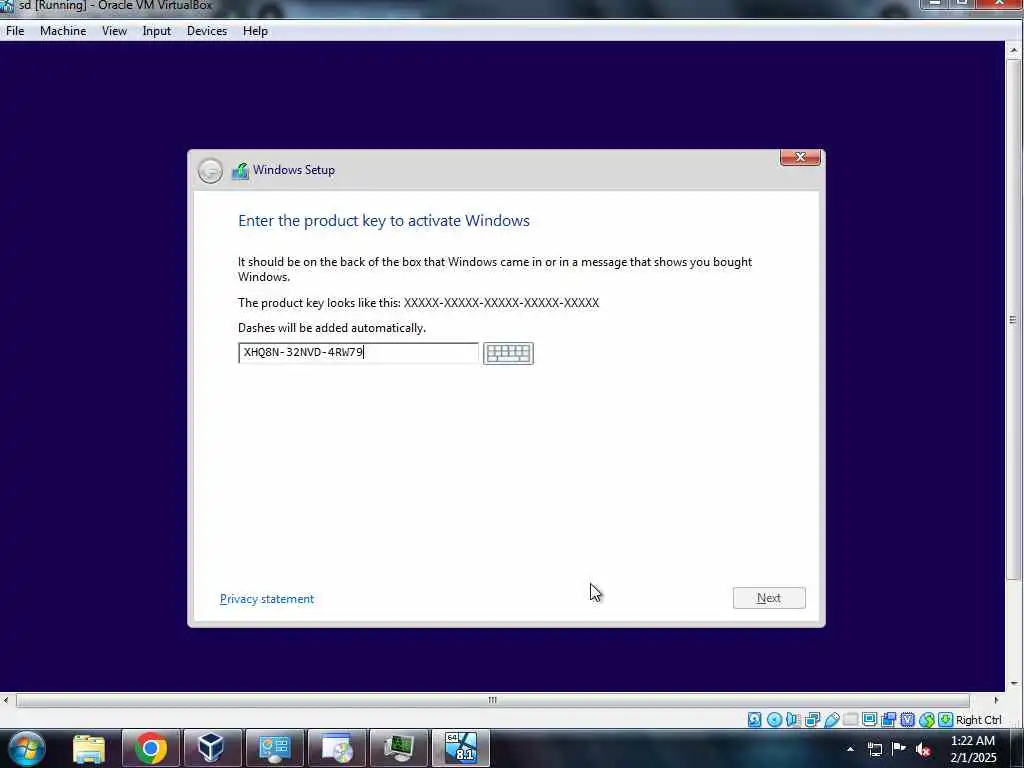
Task: Click the scroll right arrow at the bottom
Action: (997, 700)
